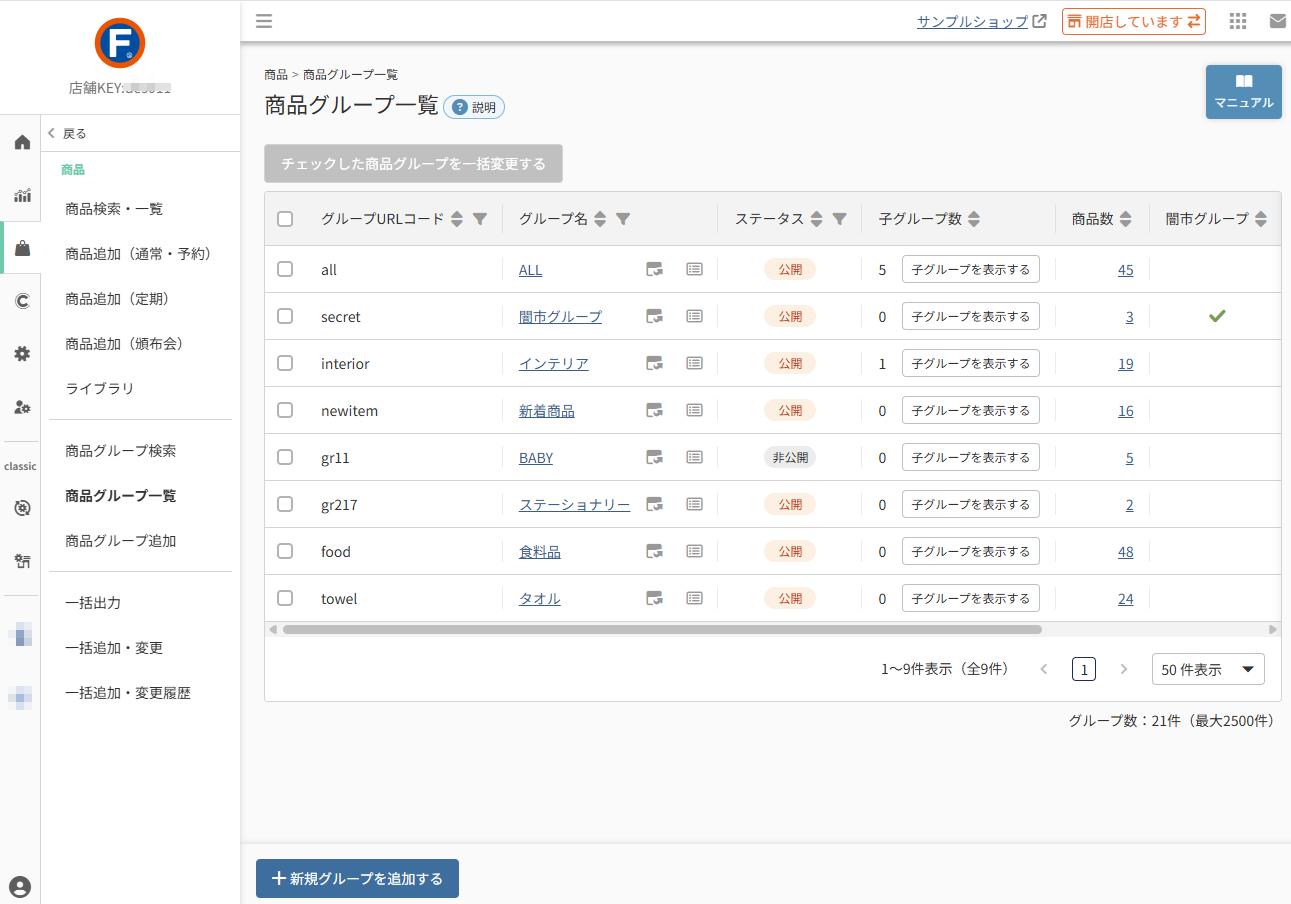
Task: Click the list icon for 食料品 row
Action: click(695, 551)
